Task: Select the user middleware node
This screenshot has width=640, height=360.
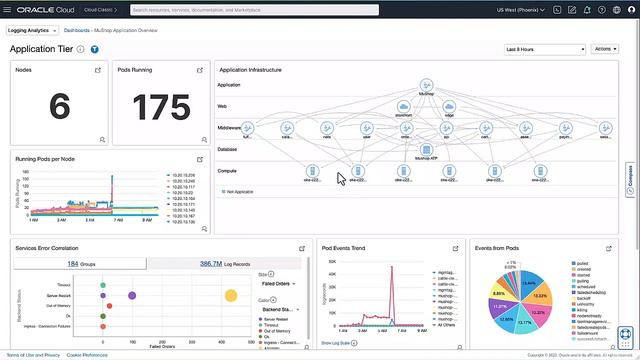Action: pos(367,129)
